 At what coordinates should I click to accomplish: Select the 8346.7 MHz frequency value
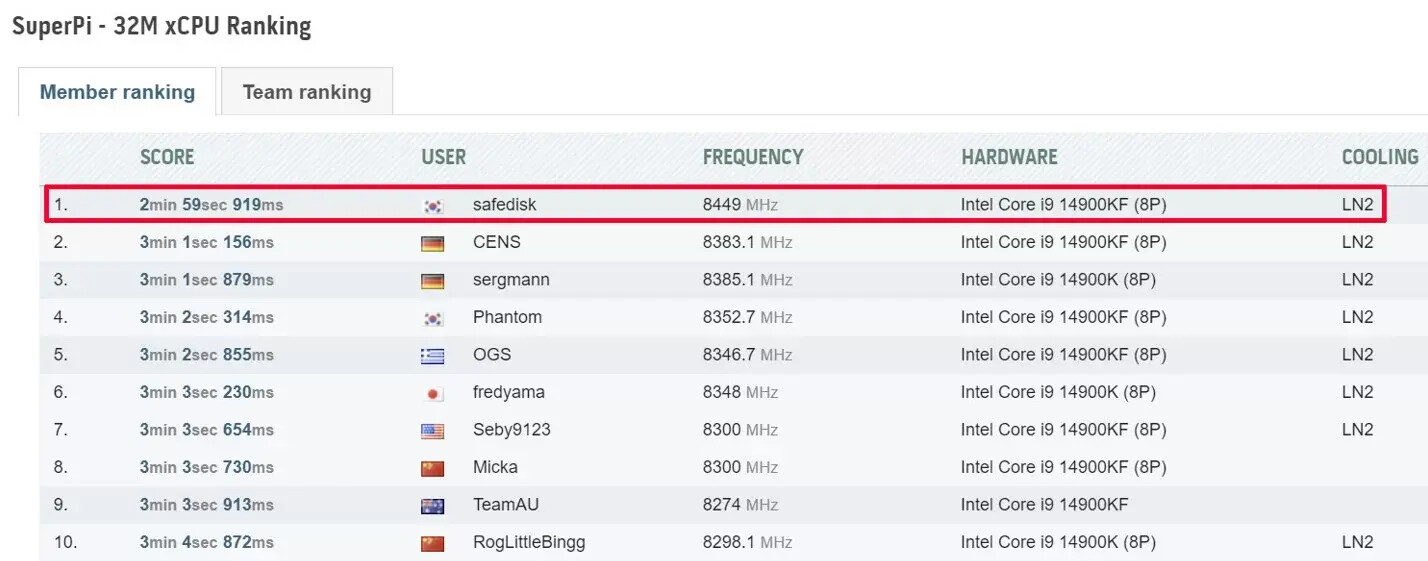point(748,355)
